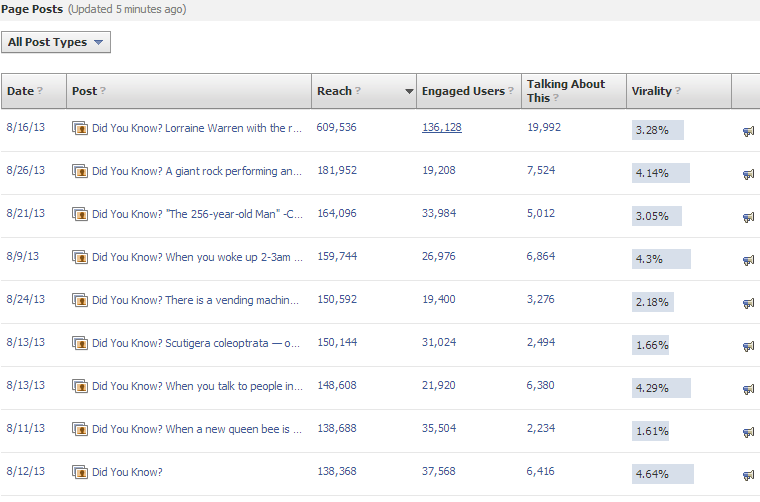The height and width of the screenshot is (502, 760).
Task: Click the help icon next to the Virality header
Action: pos(678,90)
